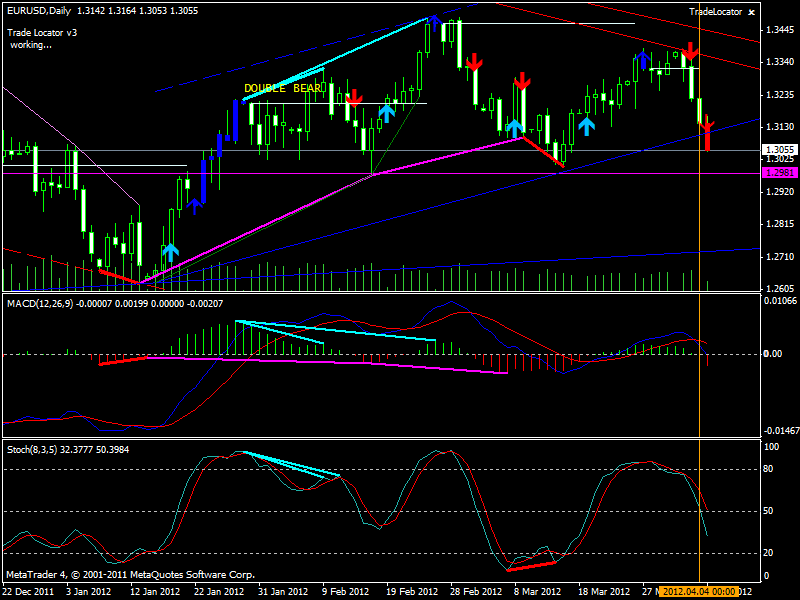This screenshot has height=600, width=800.
Task: Click the 1.2710 price scale value
Action: [x=780, y=256]
